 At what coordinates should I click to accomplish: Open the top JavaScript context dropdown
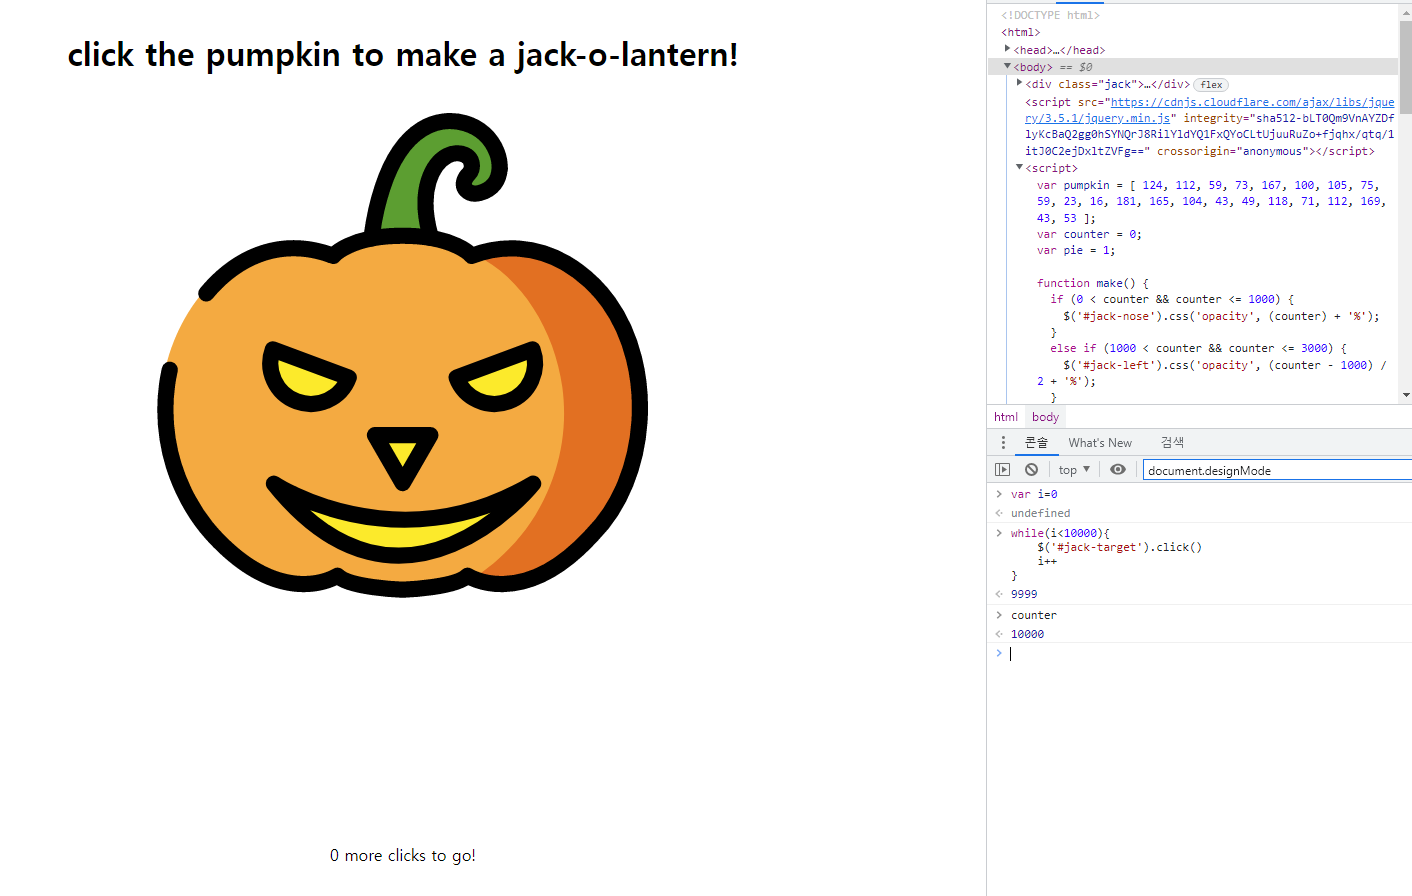pos(1074,470)
